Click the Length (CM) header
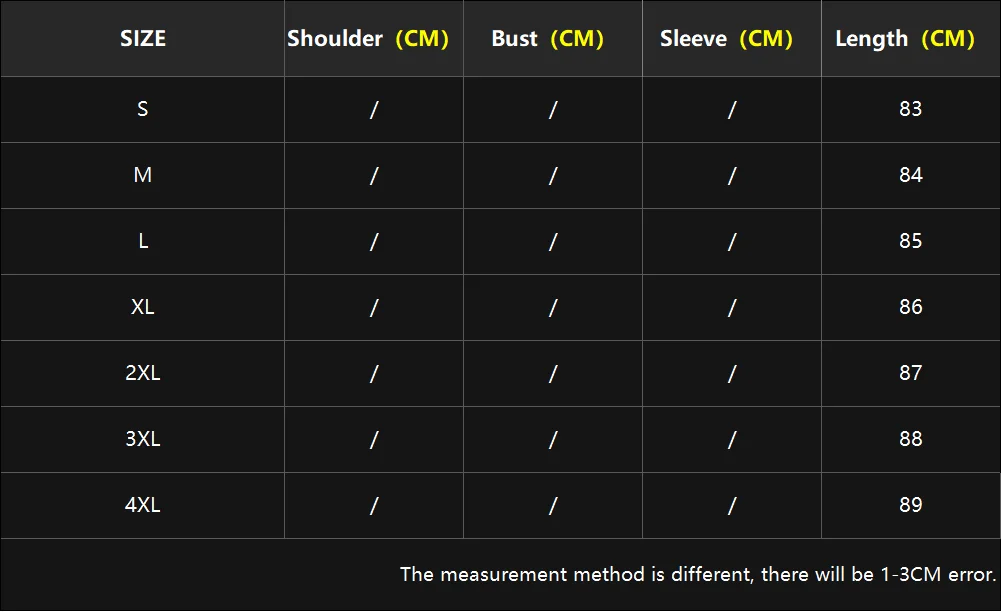 (905, 38)
